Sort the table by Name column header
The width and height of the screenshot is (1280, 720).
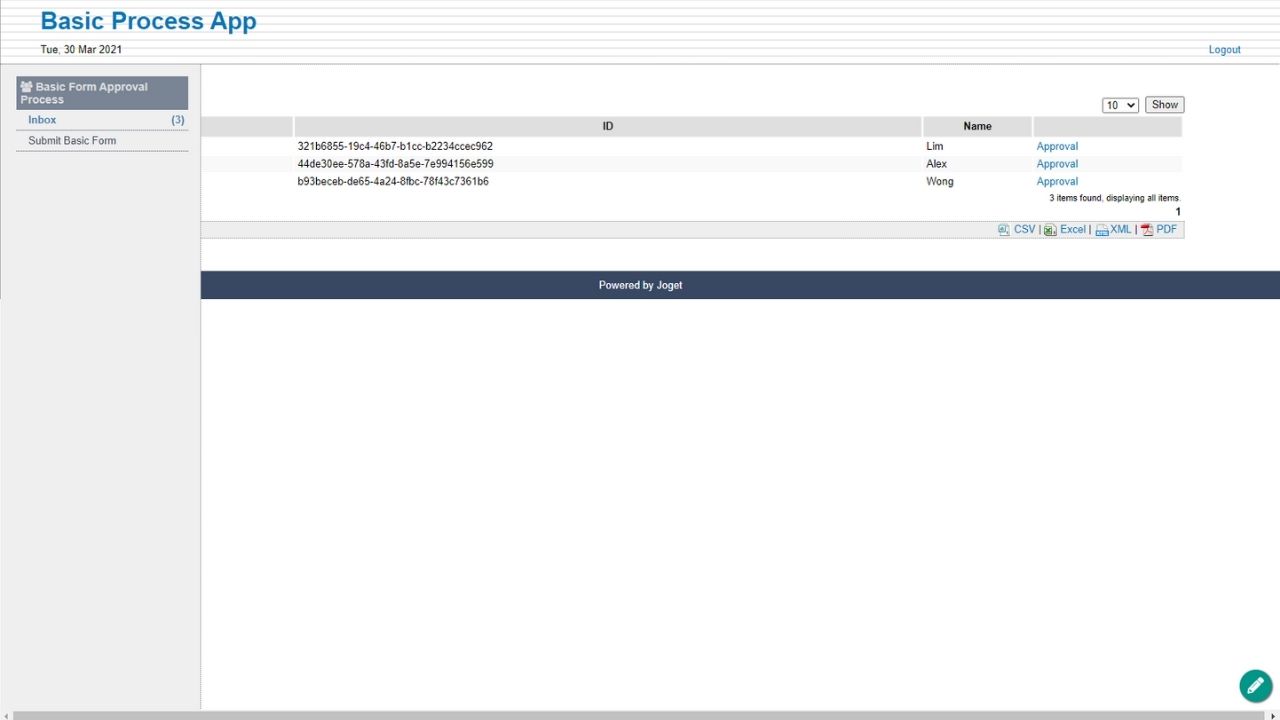tap(977, 127)
